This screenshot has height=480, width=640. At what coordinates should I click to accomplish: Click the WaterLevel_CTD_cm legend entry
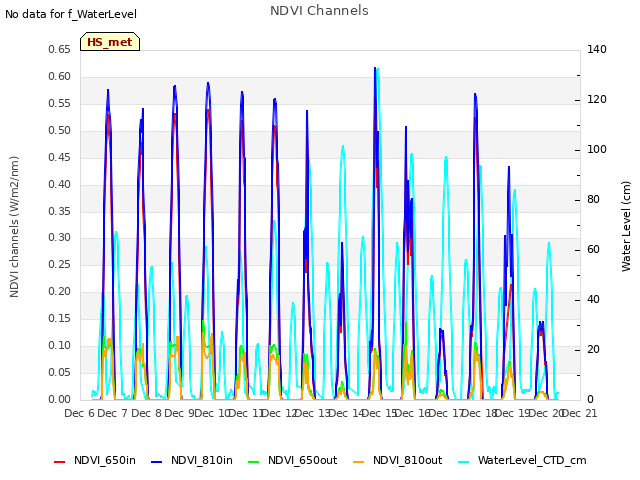pyautogui.click(x=522, y=460)
